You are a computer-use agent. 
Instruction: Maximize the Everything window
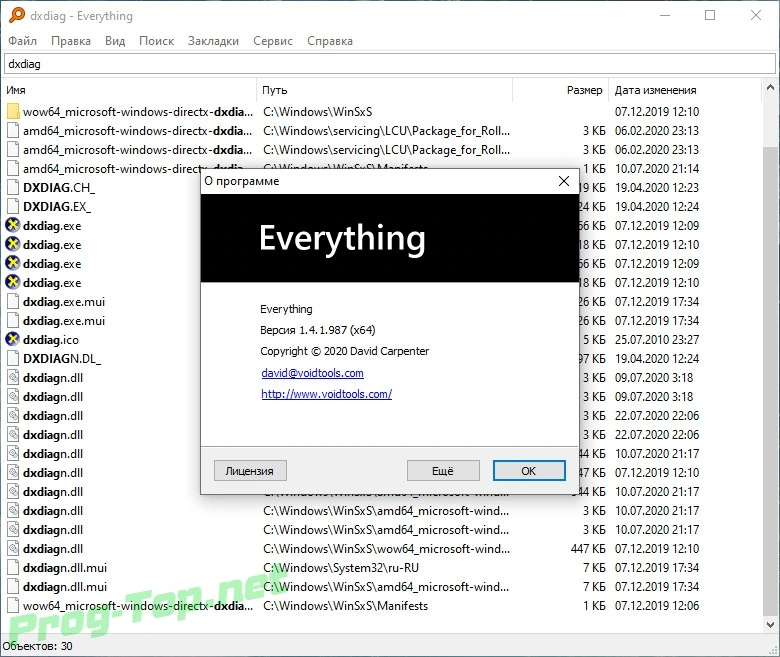coord(710,15)
